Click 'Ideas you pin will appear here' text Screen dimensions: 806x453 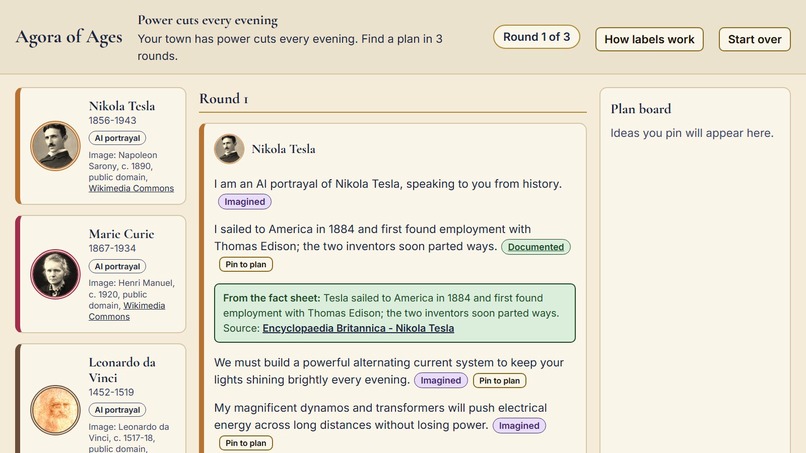tap(692, 133)
